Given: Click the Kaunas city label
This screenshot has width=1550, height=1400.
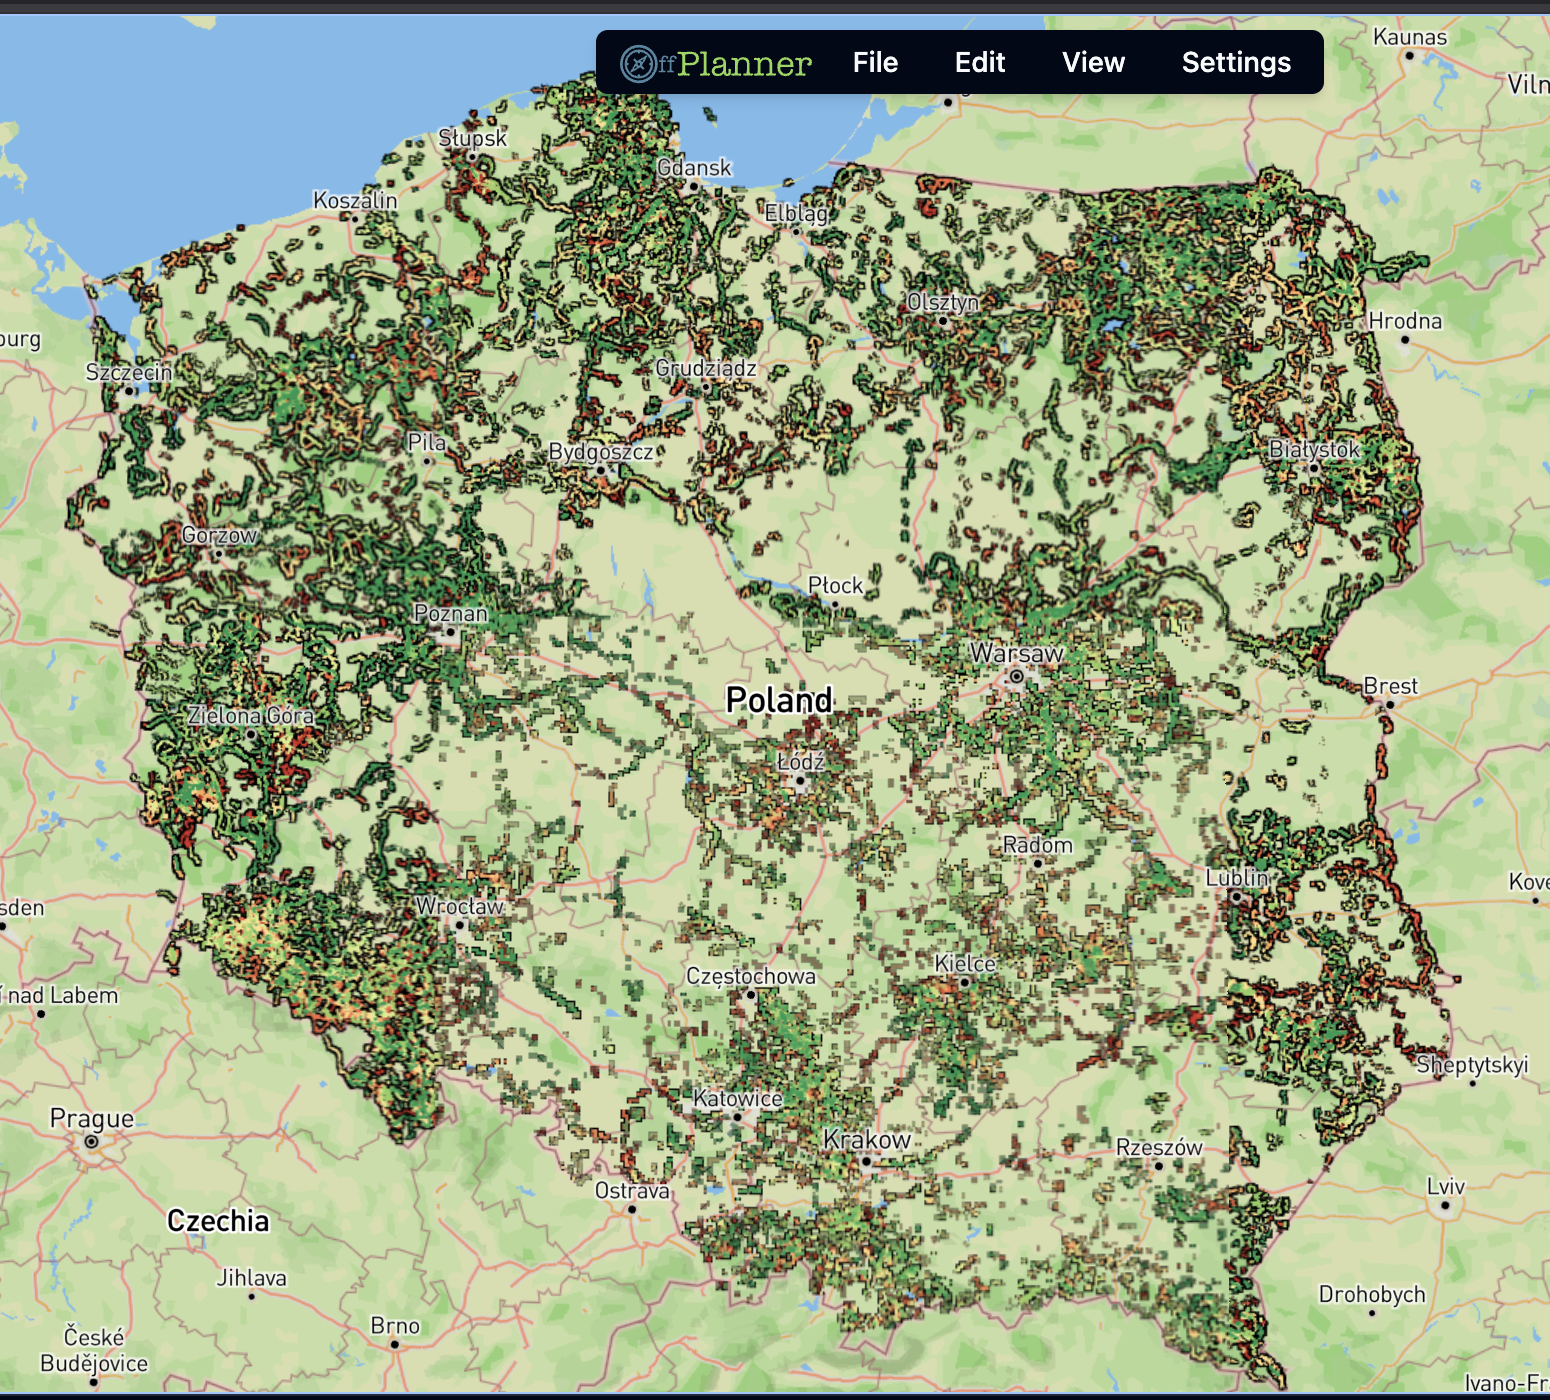Looking at the screenshot, I should point(1409,37).
